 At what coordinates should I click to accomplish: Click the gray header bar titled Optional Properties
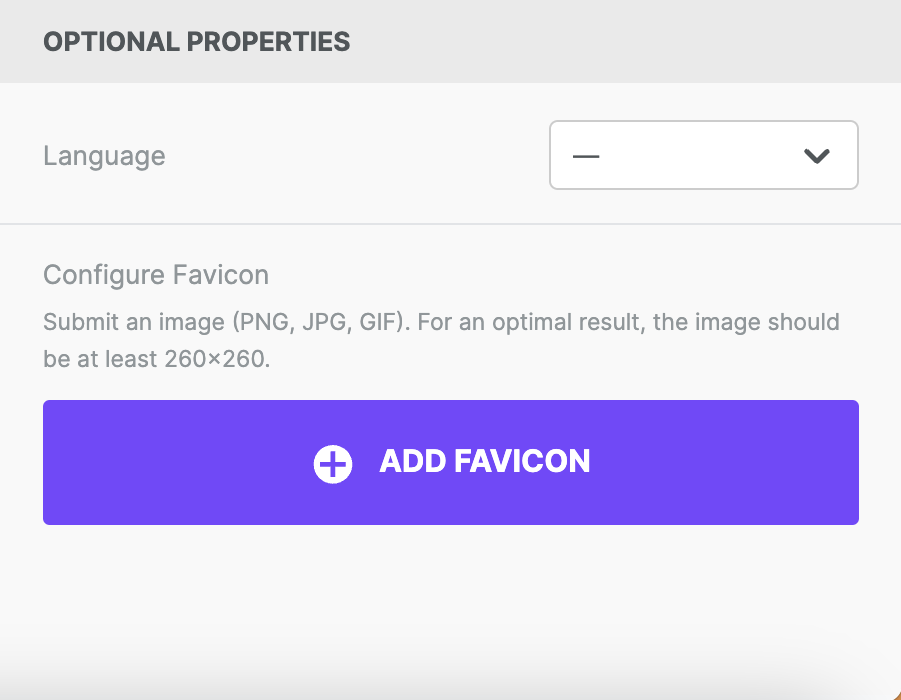tap(450, 41)
